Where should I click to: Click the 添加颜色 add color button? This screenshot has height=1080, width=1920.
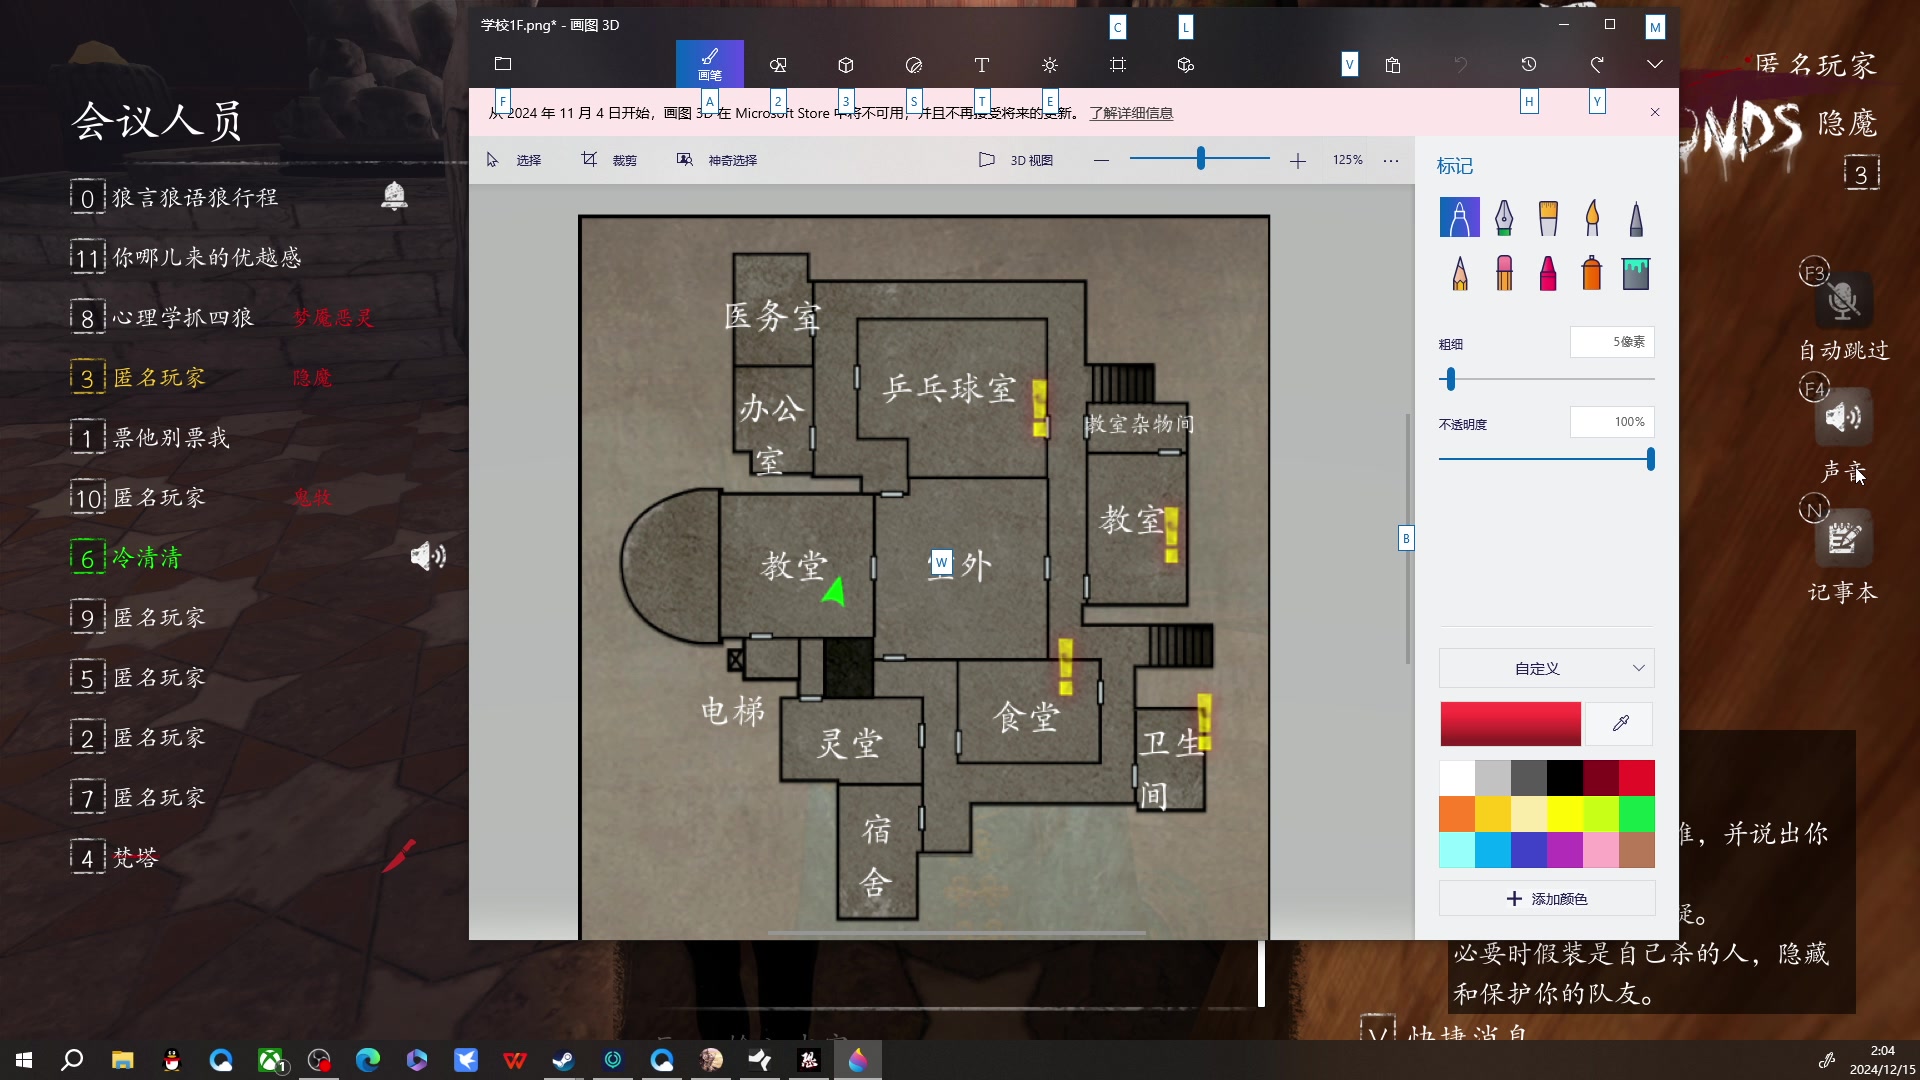[1547, 898]
